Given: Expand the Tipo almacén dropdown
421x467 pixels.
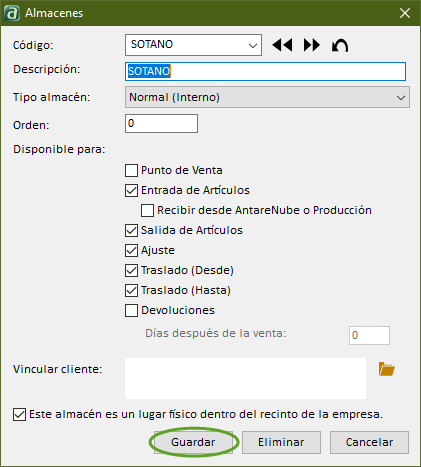Looking at the screenshot, I should point(267,97).
